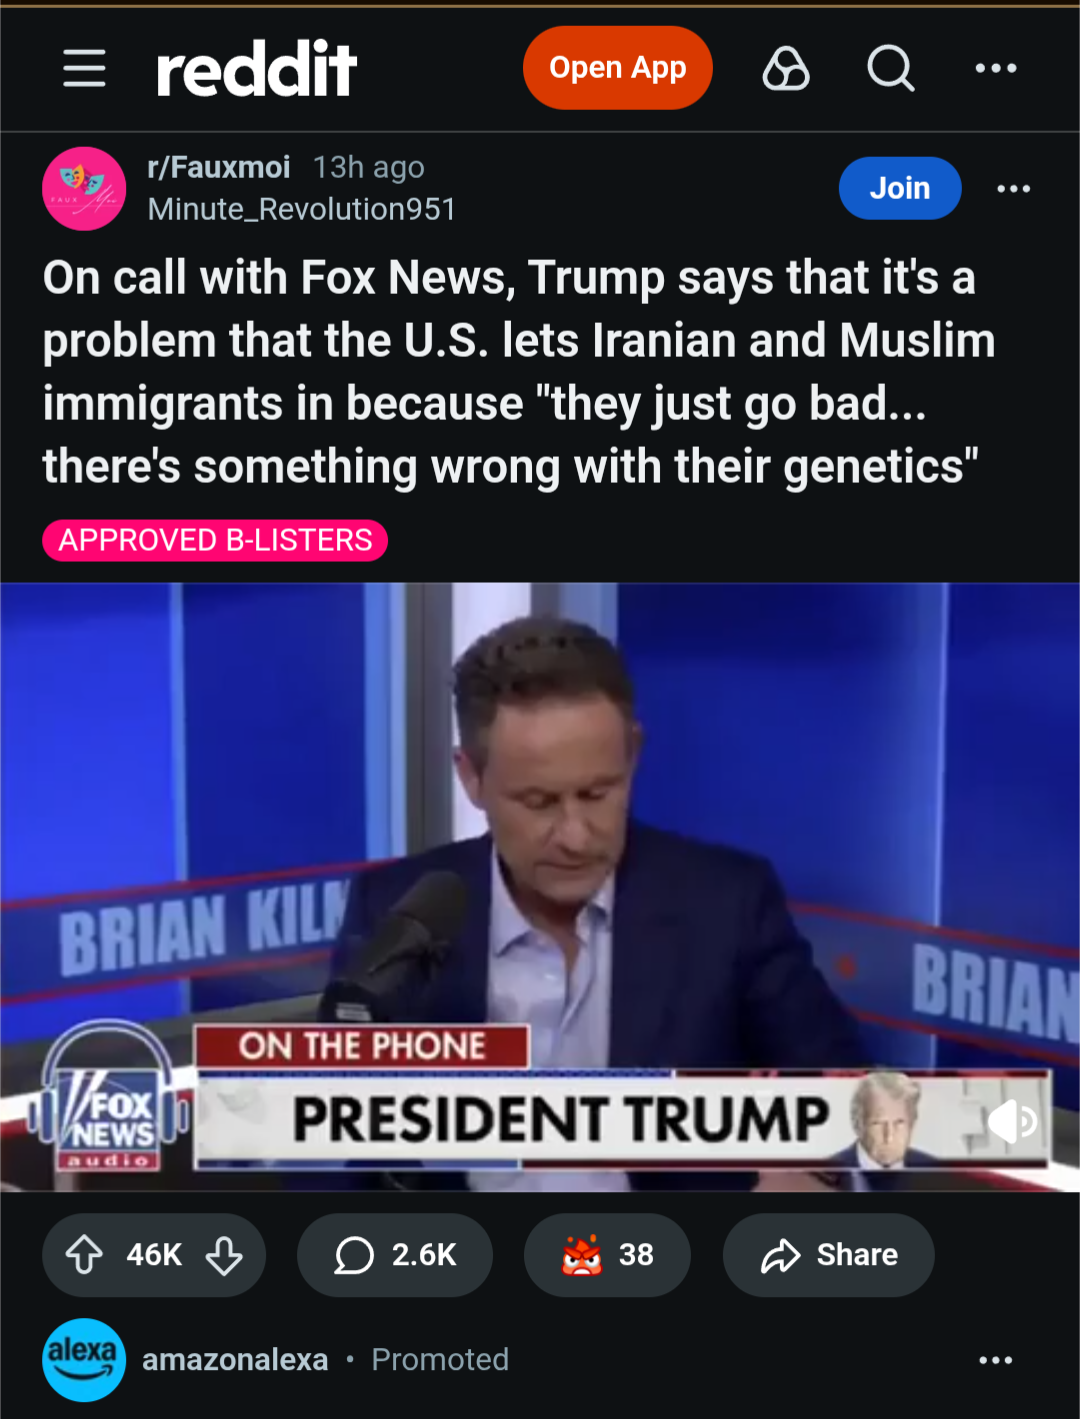This screenshot has width=1080, height=1419.
Task: Expand the header three-dot overflow menu
Action: click(x=996, y=68)
